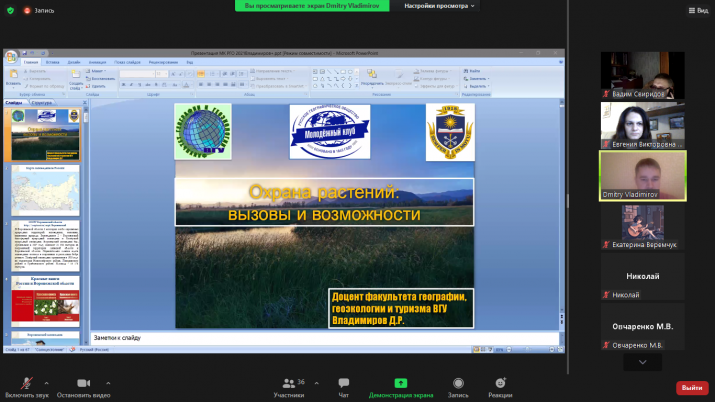Select Николай participant tile

[642, 277]
